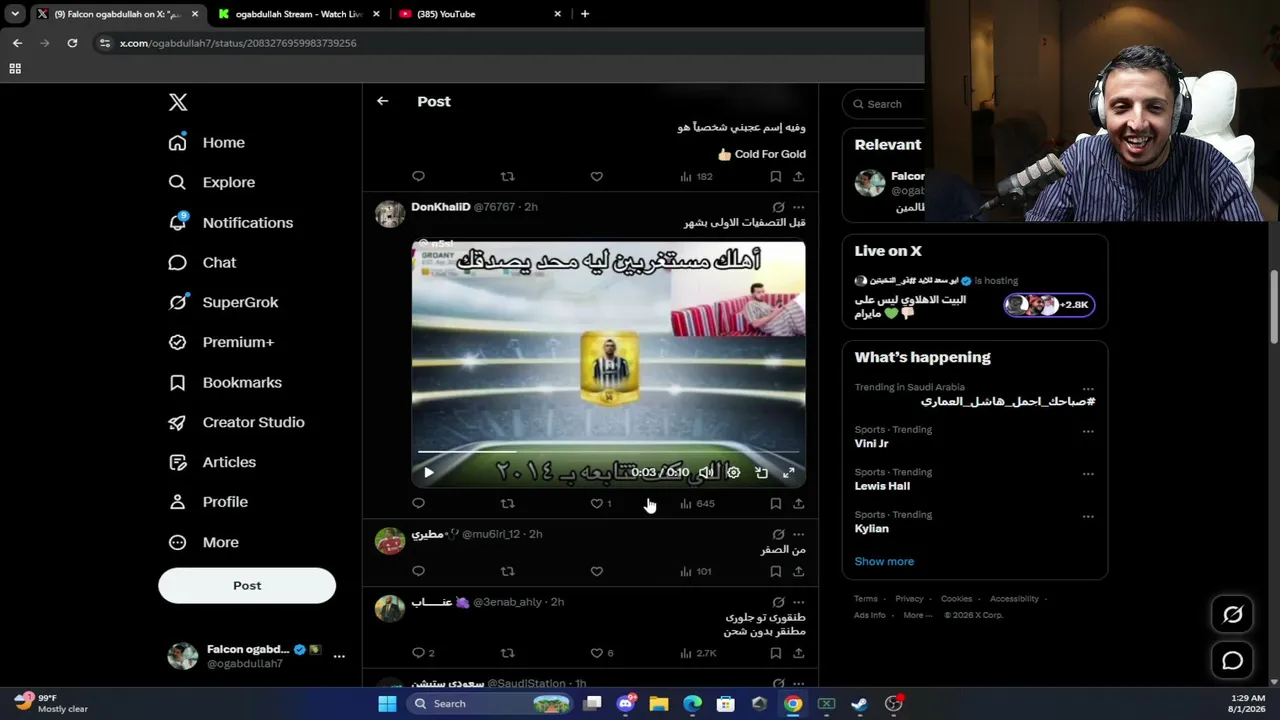Reload the page in Chrome
This screenshot has width=1280, height=720.
pyautogui.click(x=72, y=43)
